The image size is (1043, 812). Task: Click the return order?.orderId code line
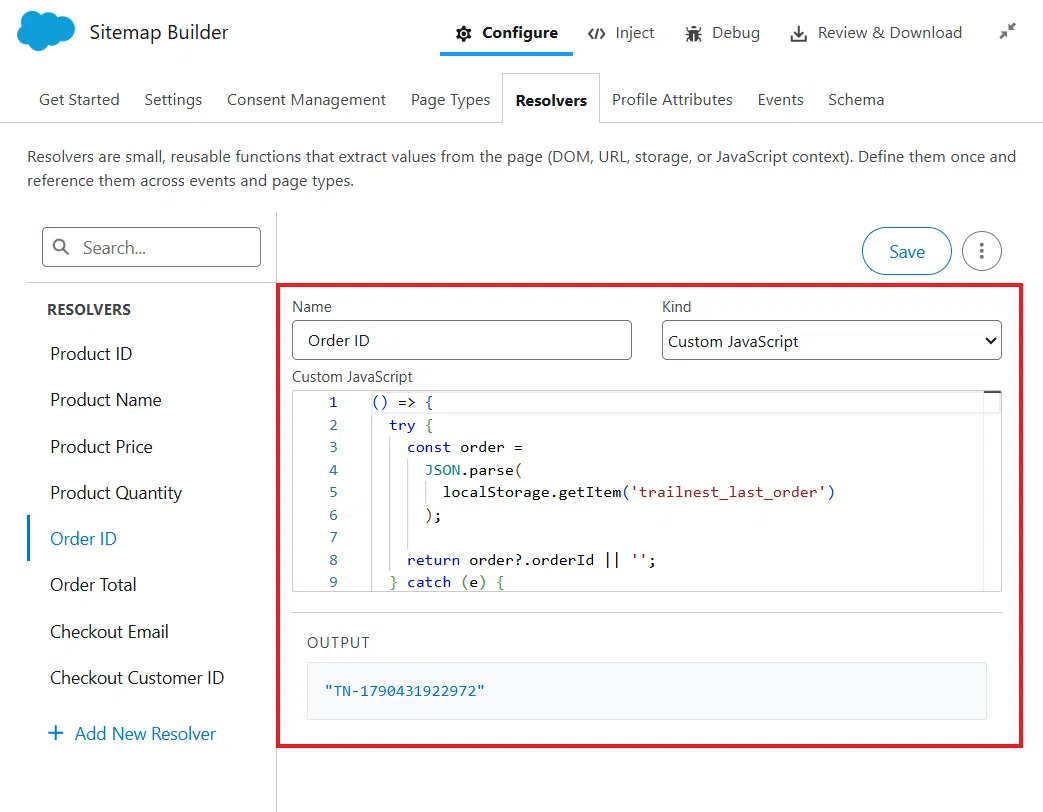pyautogui.click(x=531, y=560)
